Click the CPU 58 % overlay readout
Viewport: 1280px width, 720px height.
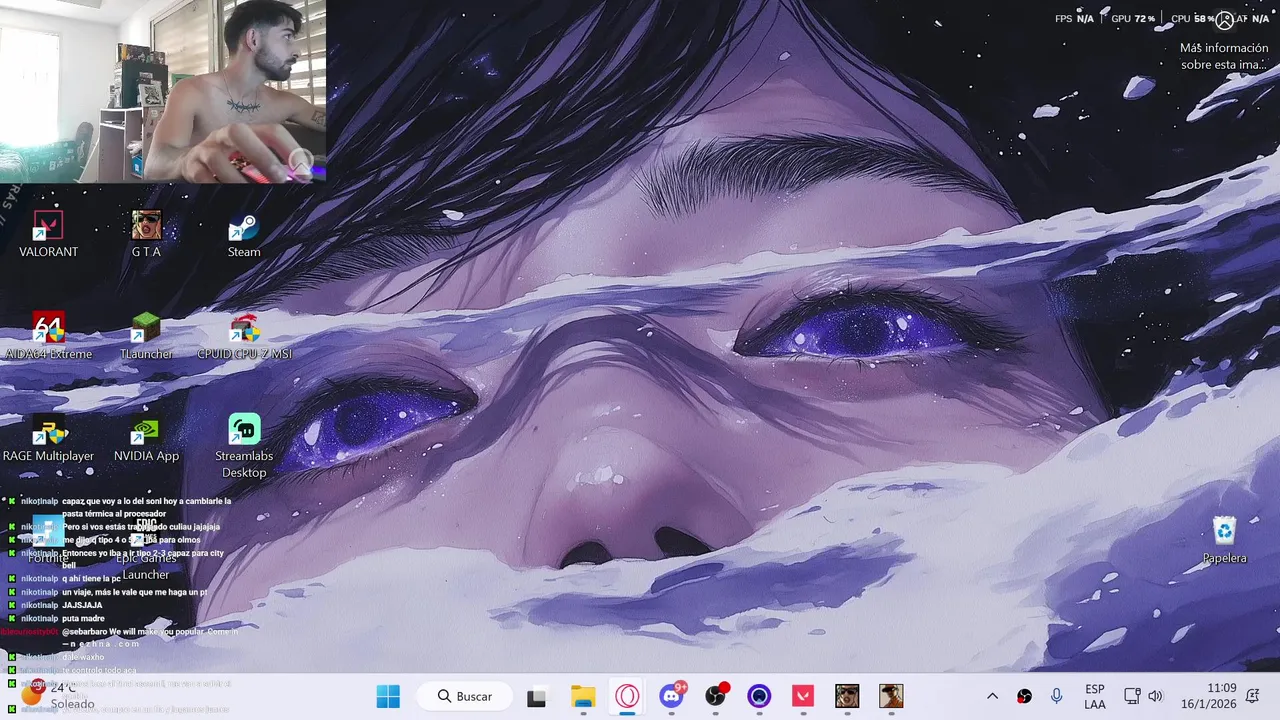click(x=1192, y=19)
